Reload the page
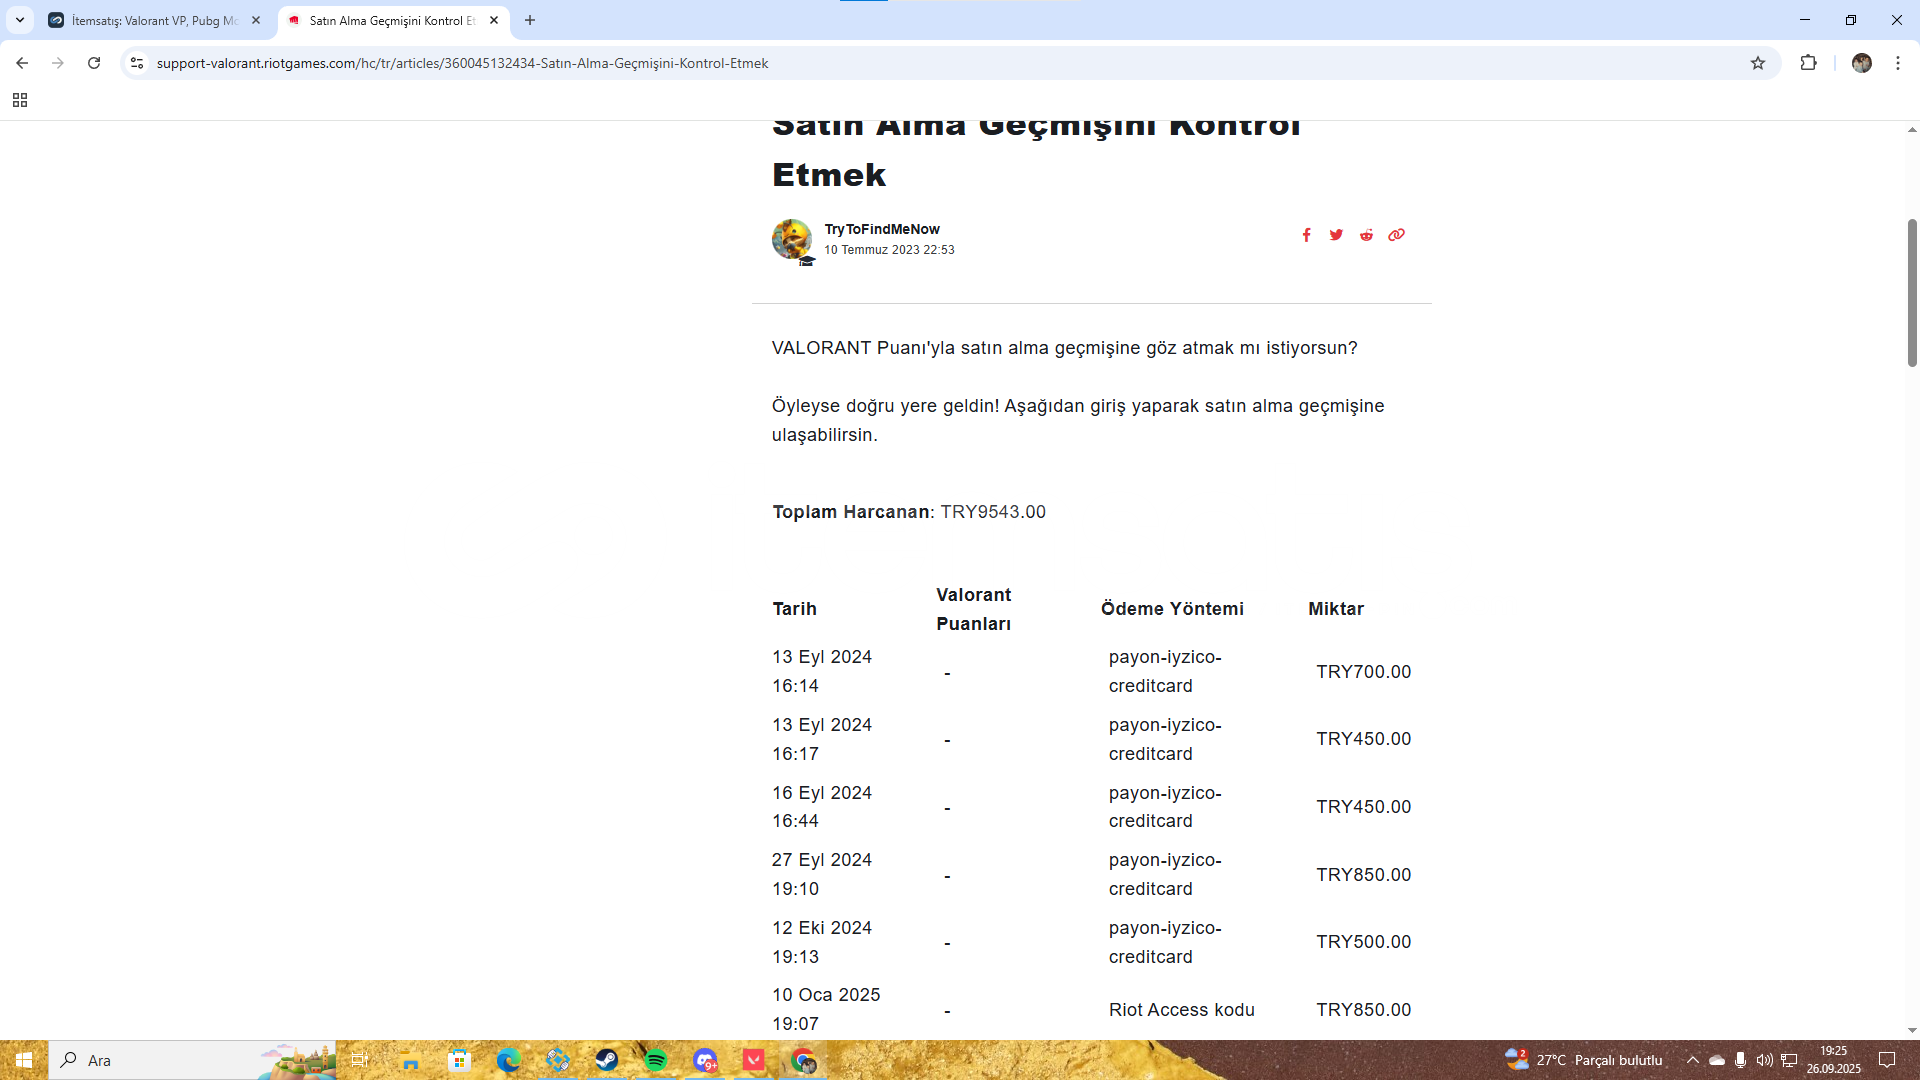 [94, 63]
